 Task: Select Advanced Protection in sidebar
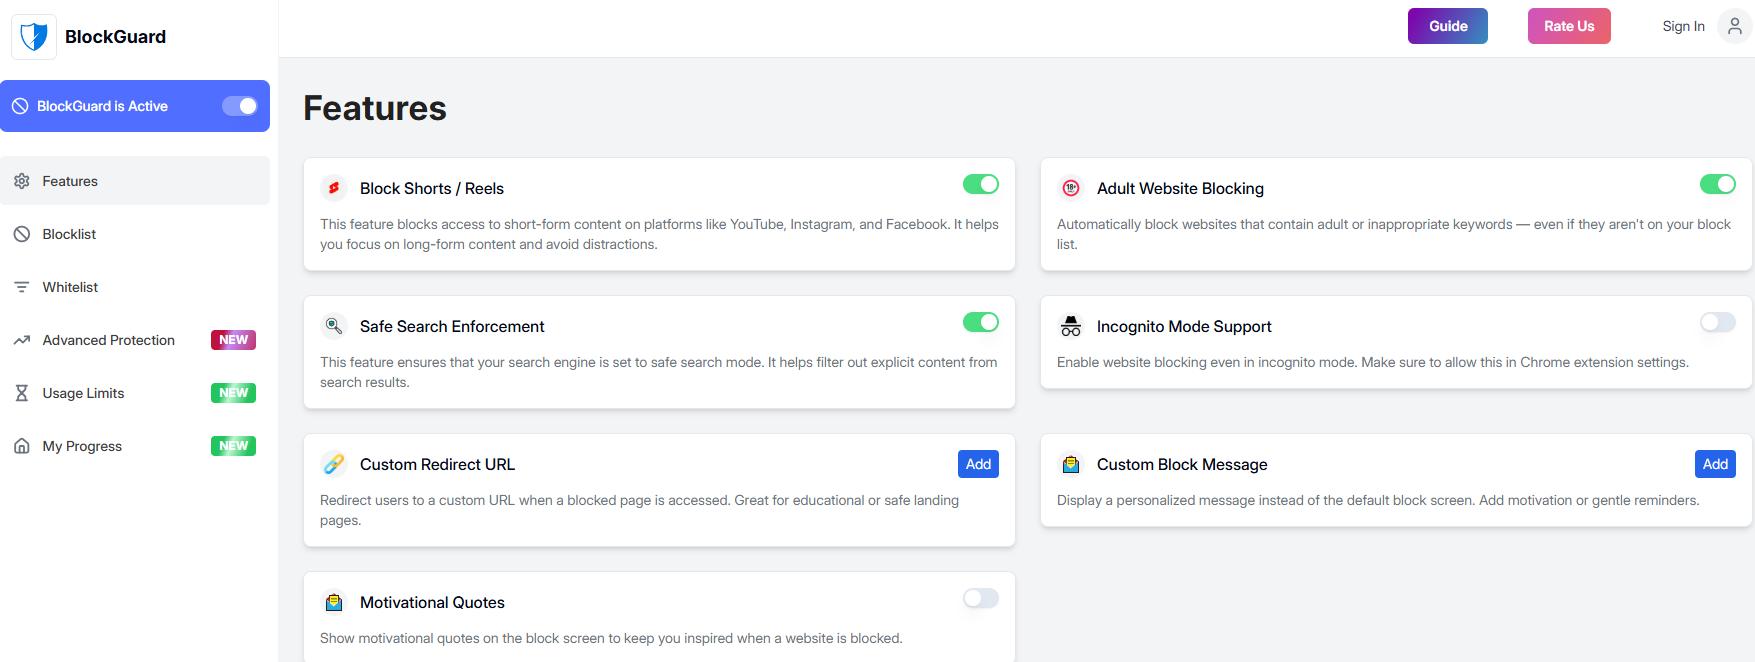click(x=135, y=340)
